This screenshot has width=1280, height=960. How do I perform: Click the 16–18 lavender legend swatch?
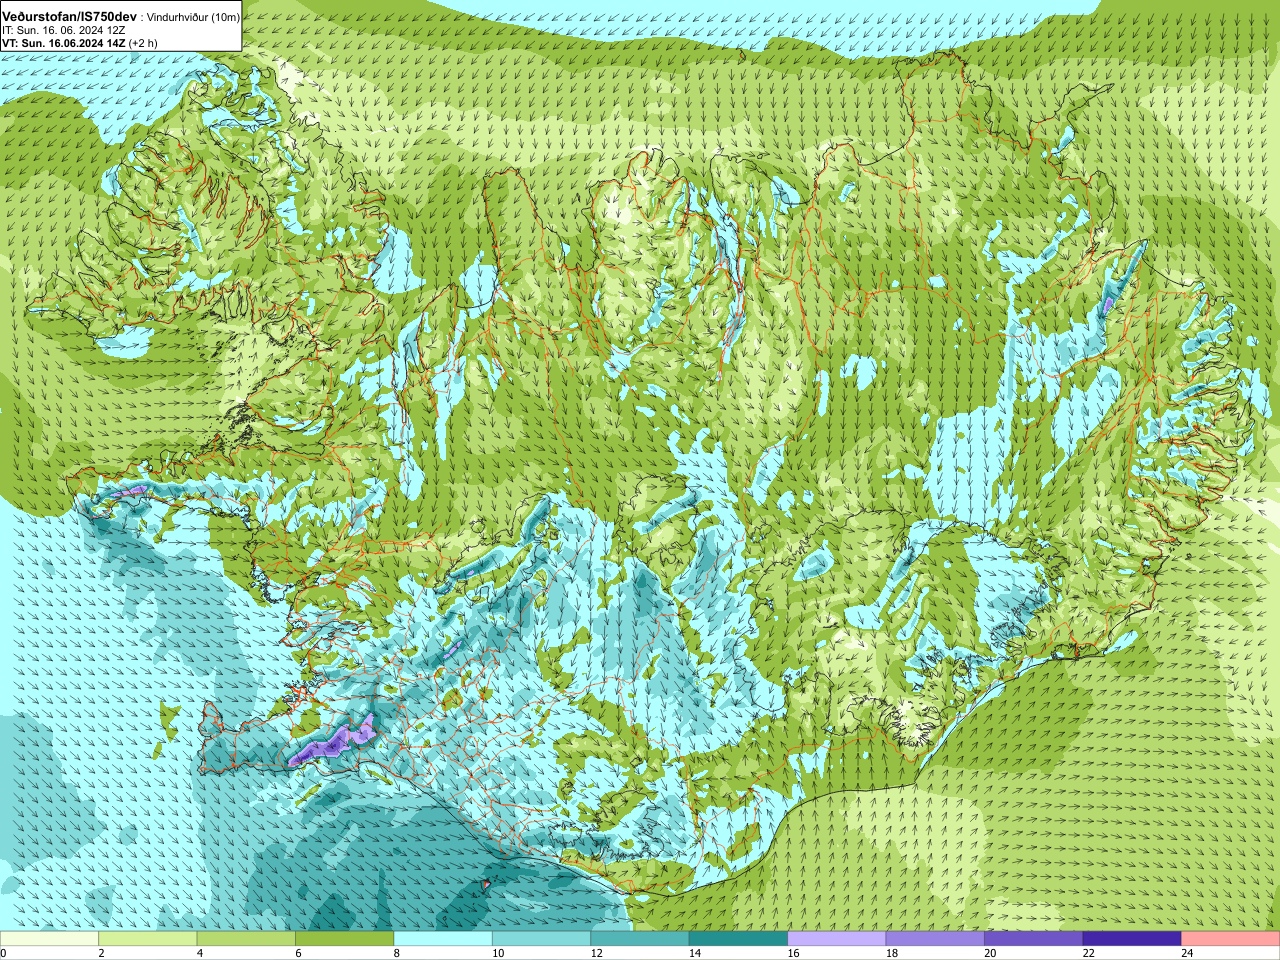coord(837,939)
